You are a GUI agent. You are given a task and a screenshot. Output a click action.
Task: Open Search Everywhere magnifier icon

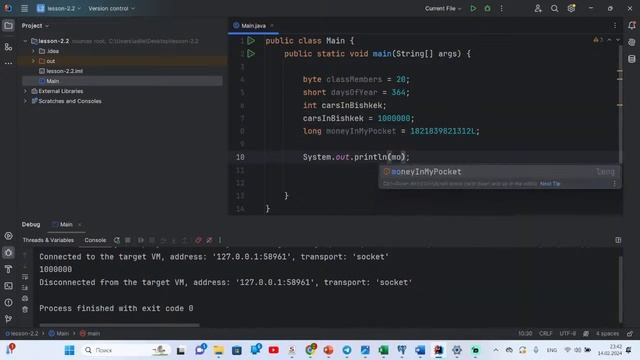click(x=554, y=8)
